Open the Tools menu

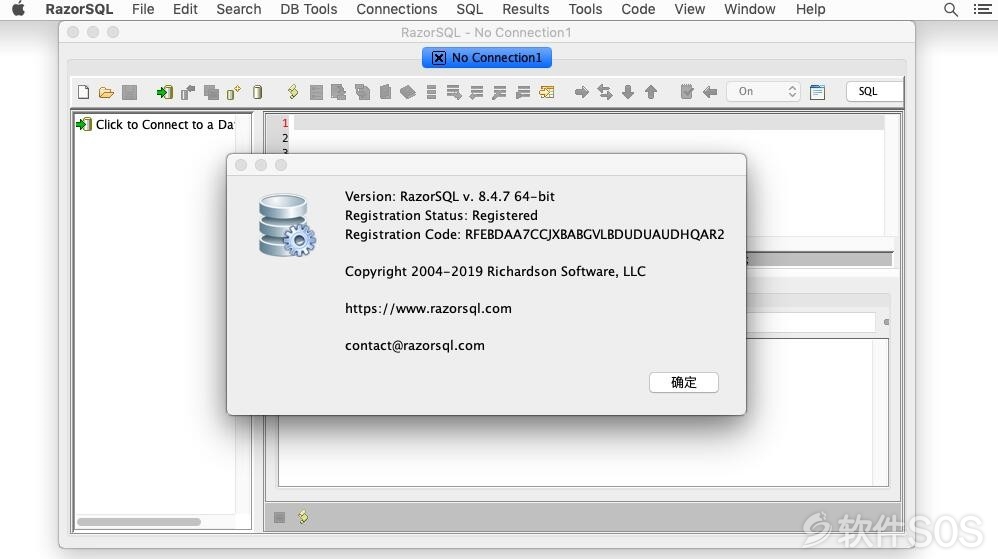coord(585,10)
